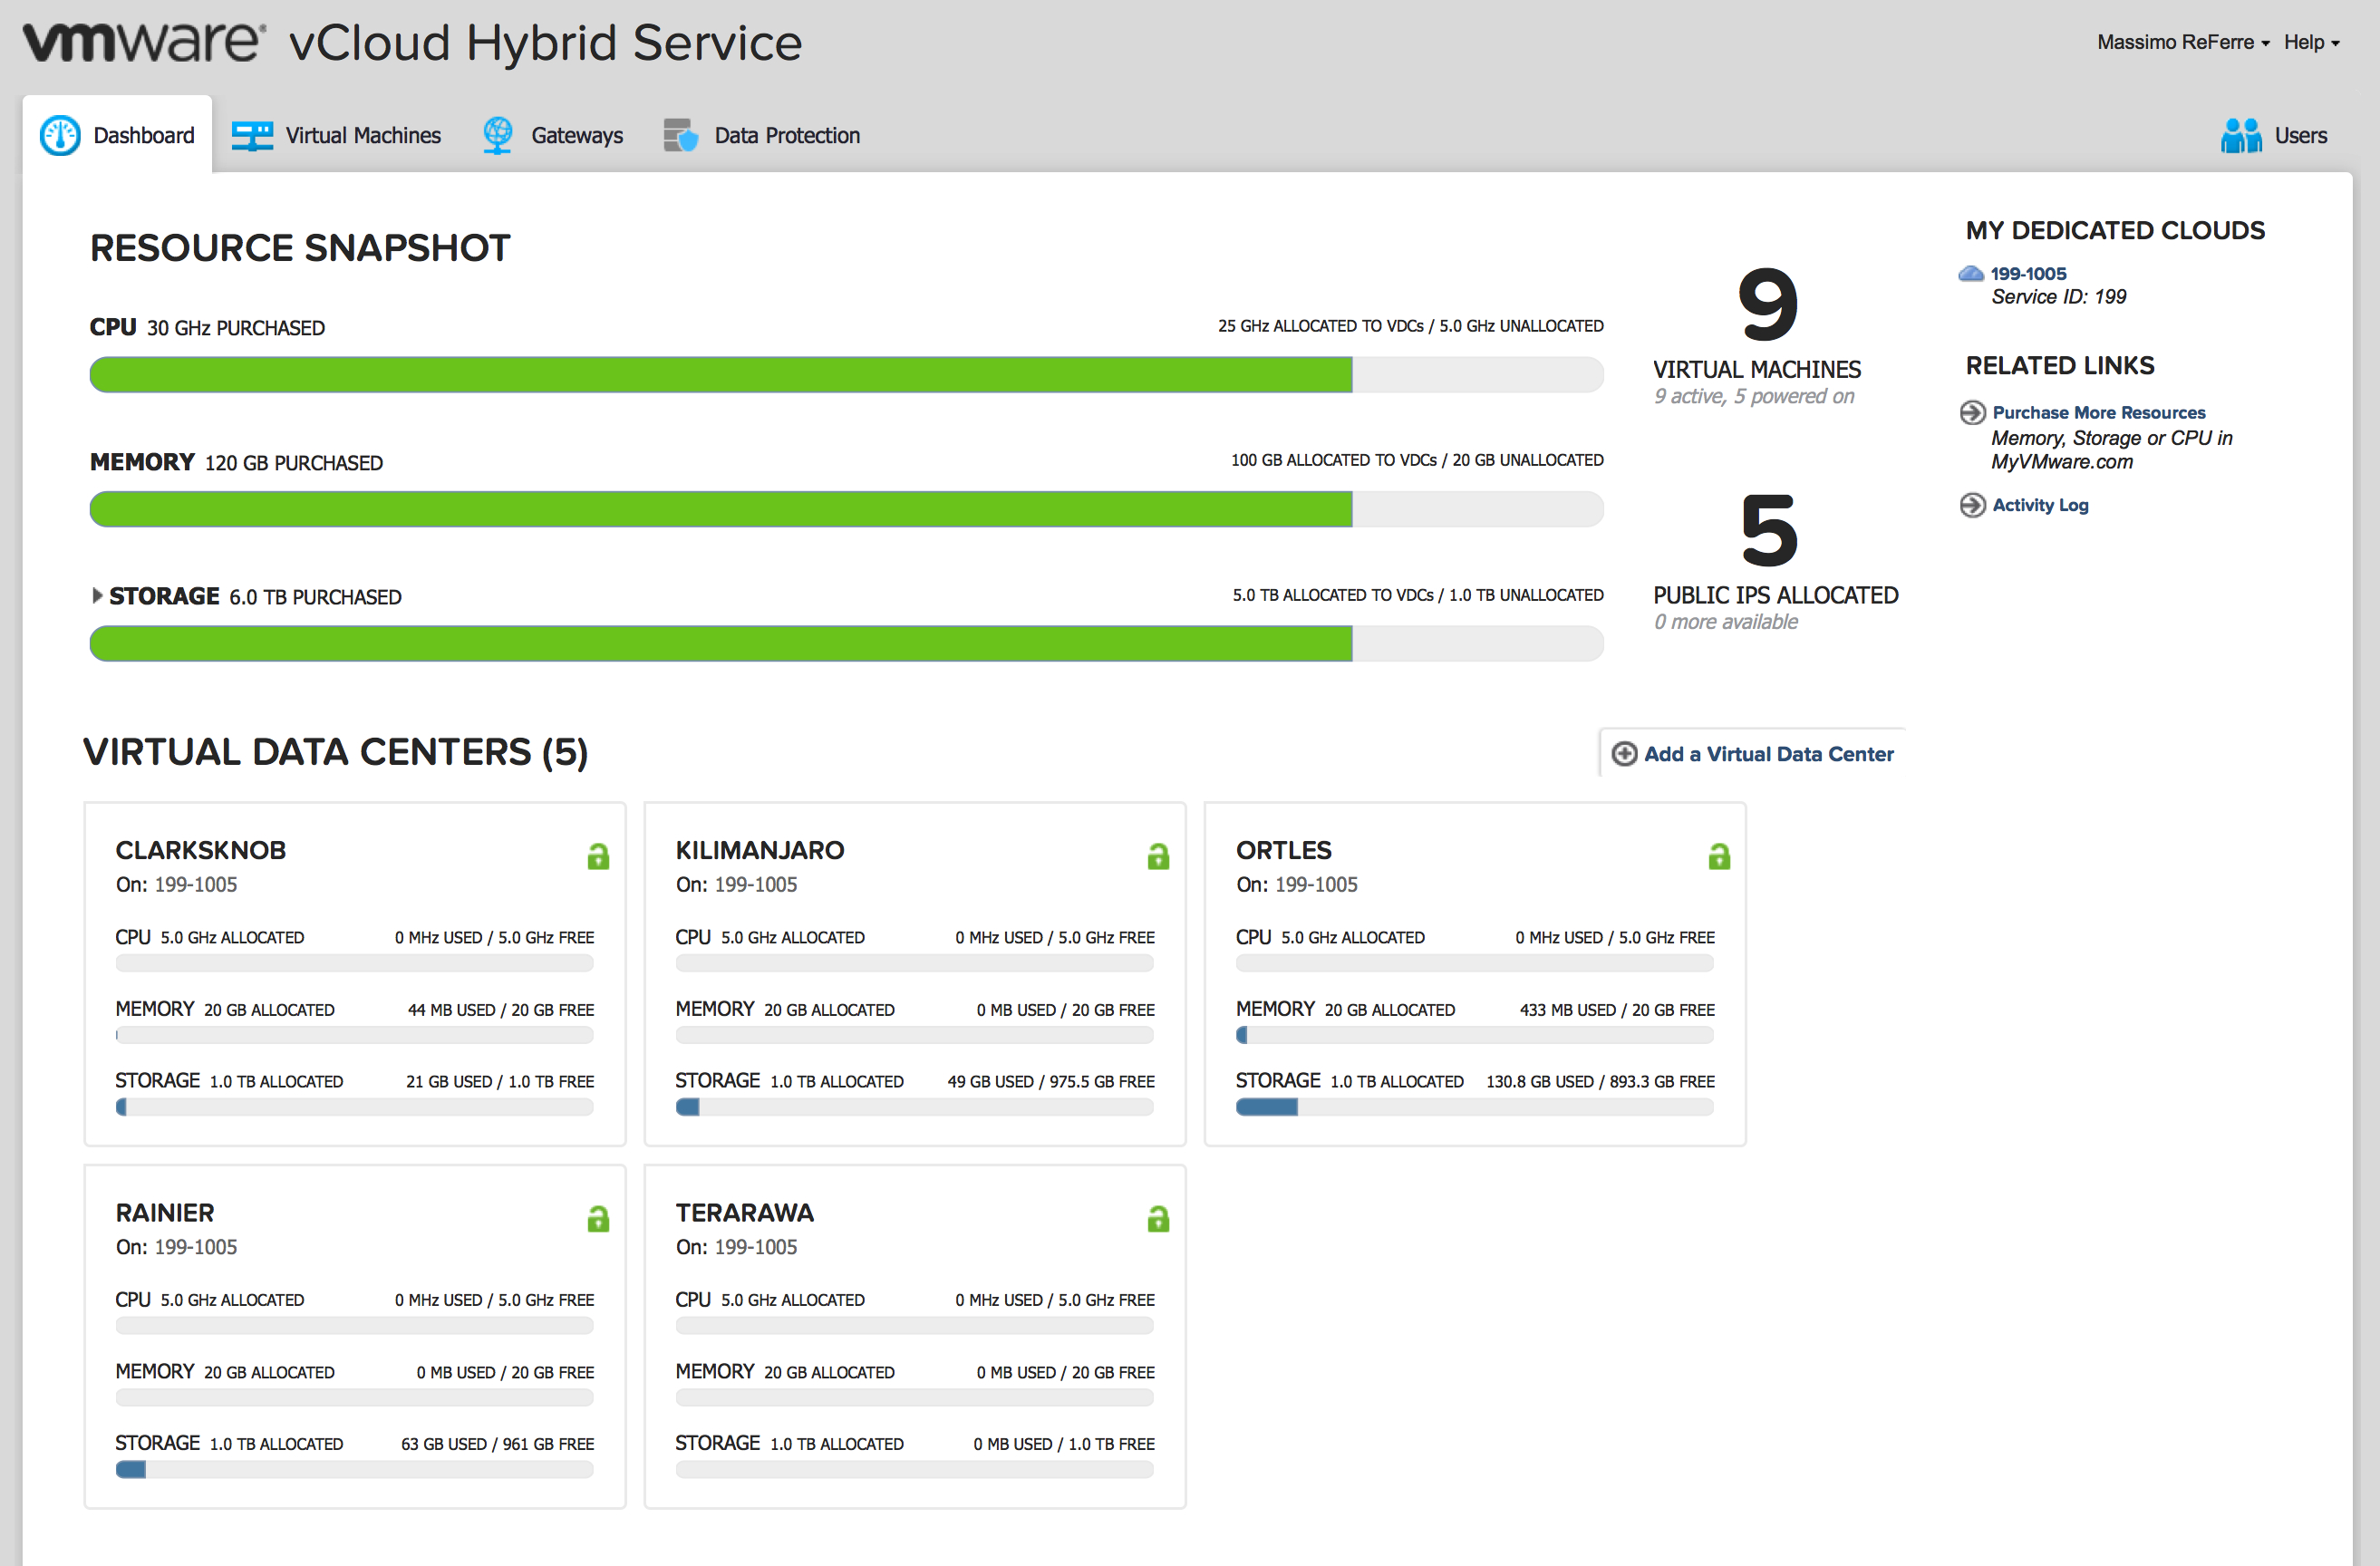This screenshot has width=2380, height=1566.
Task: Click the plus icon for adding a data center
Action: tap(1625, 754)
